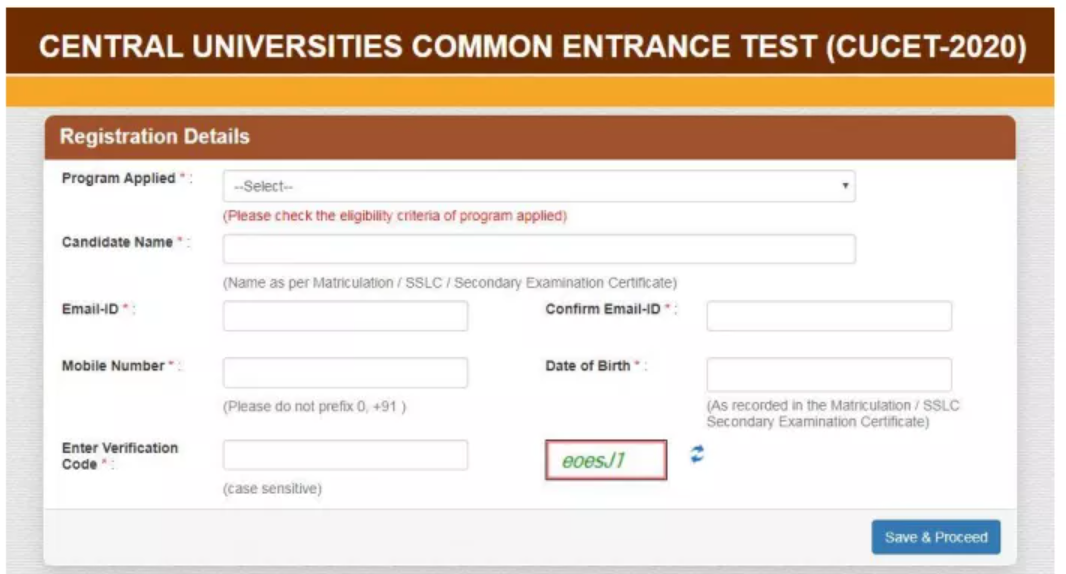This screenshot has height=574, width=1066.
Task: Click the Program Applied label
Action: point(118,178)
